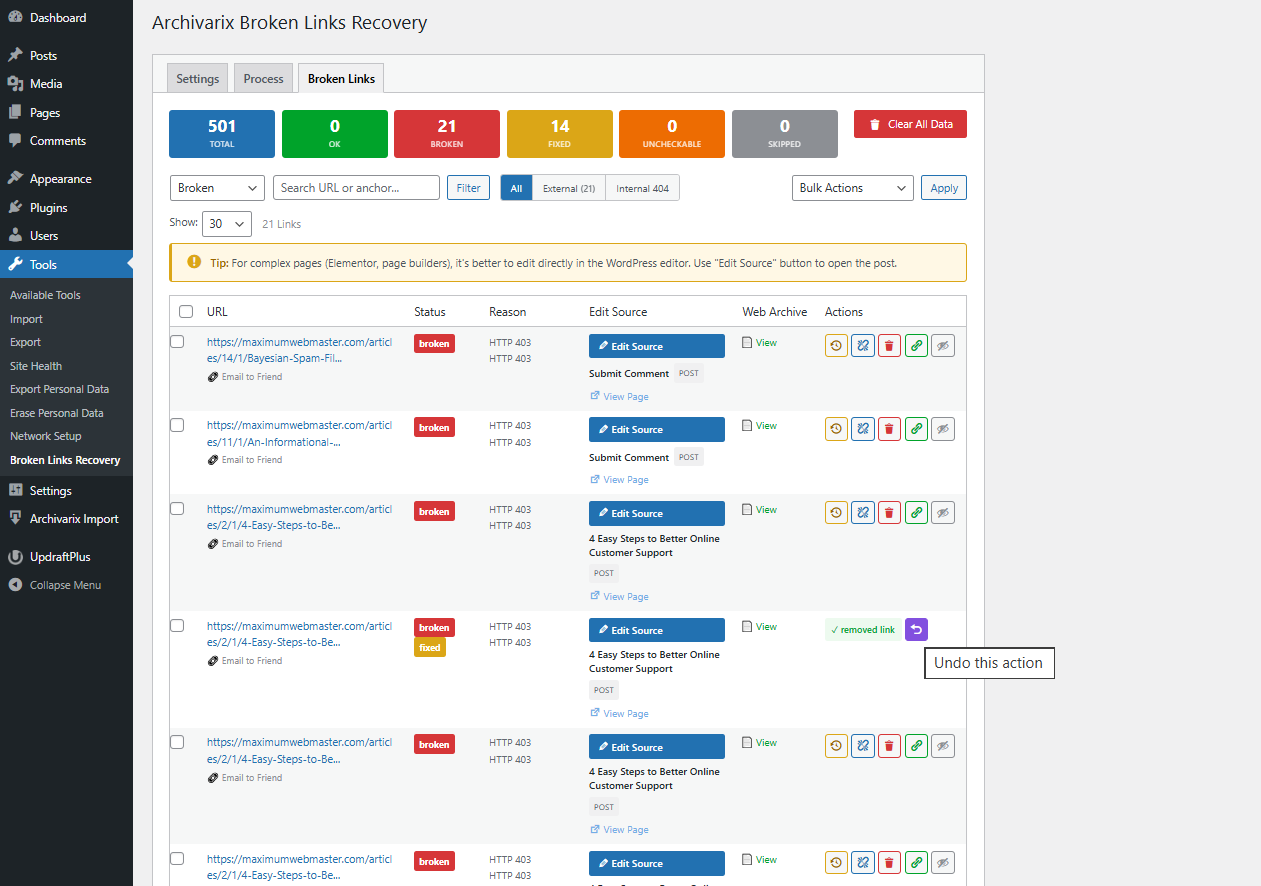Open the Tools section in the admin sidebar
1261x886 pixels.
pyautogui.click(x=45, y=264)
